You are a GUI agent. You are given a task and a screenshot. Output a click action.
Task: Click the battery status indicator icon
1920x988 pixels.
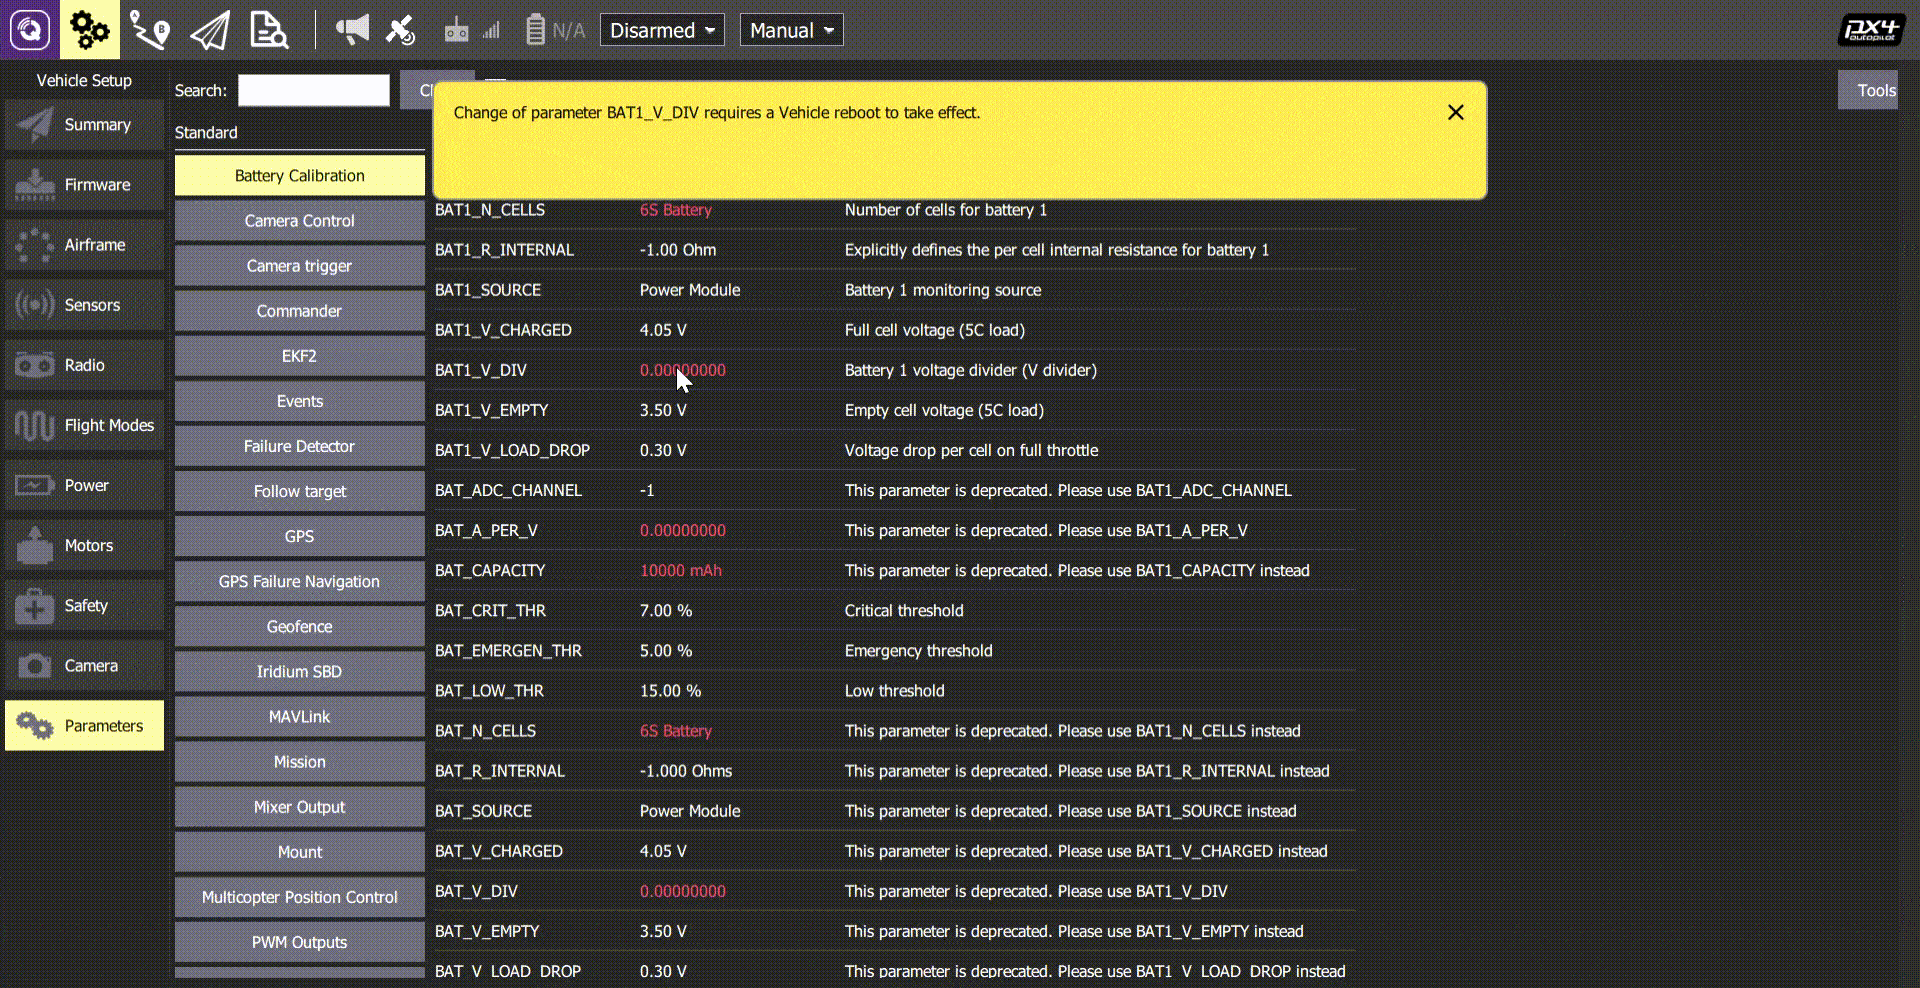(x=536, y=30)
